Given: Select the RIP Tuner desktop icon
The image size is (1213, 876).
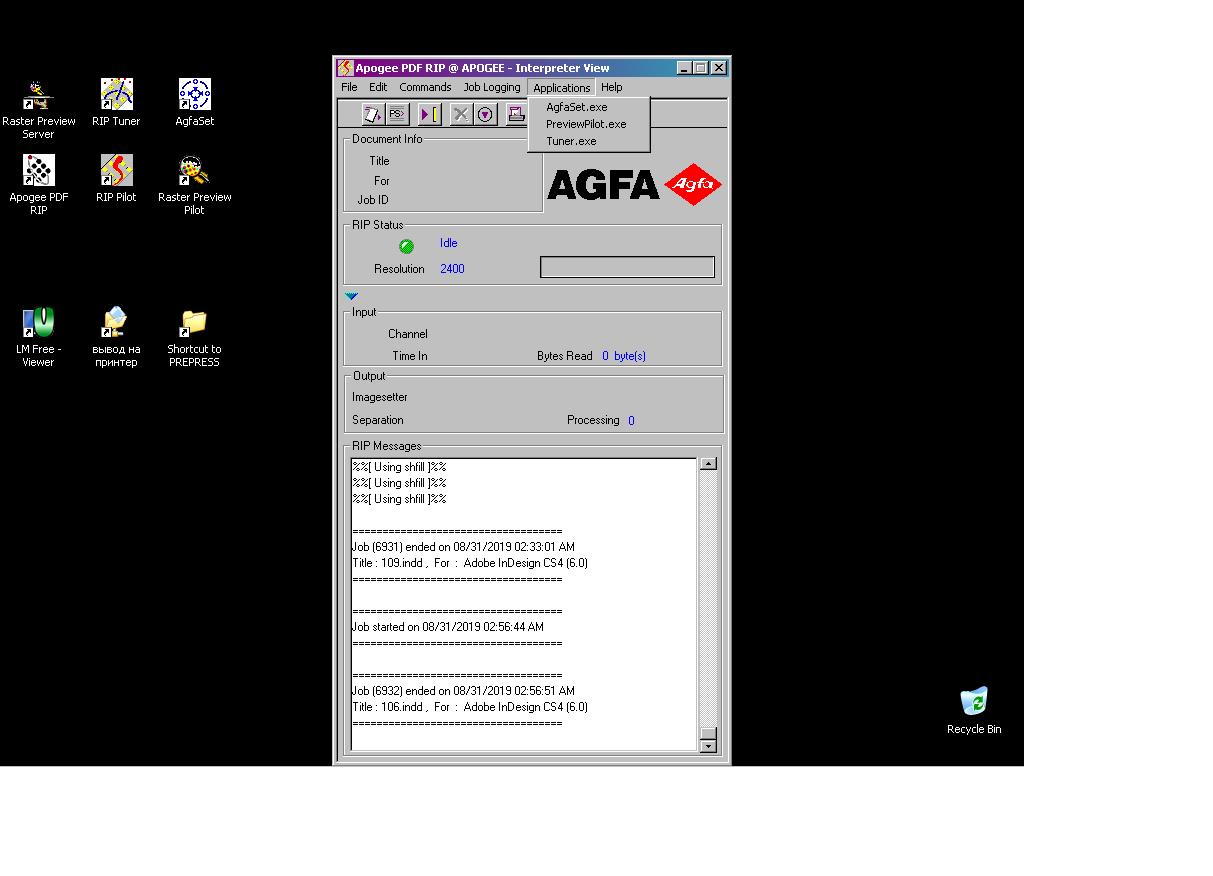Looking at the screenshot, I should 116,103.
